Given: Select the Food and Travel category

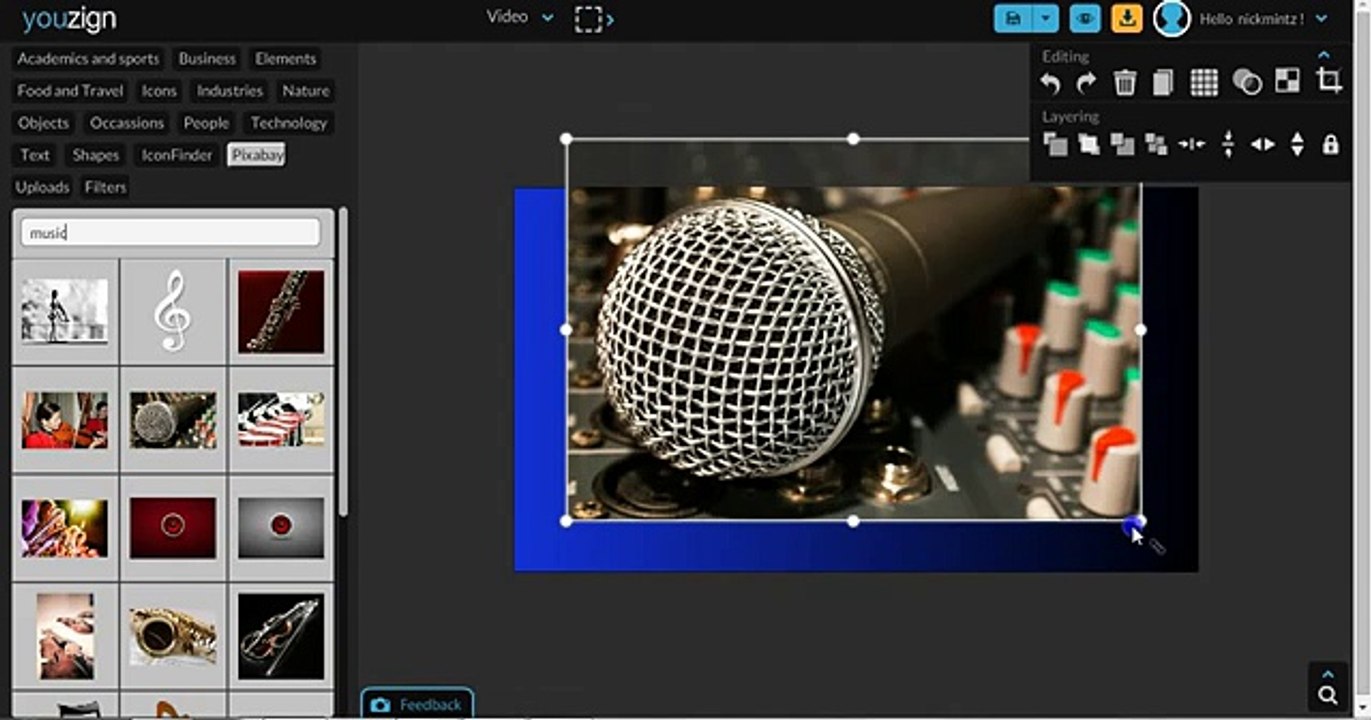Looking at the screenshot, I should click(70, 91).
